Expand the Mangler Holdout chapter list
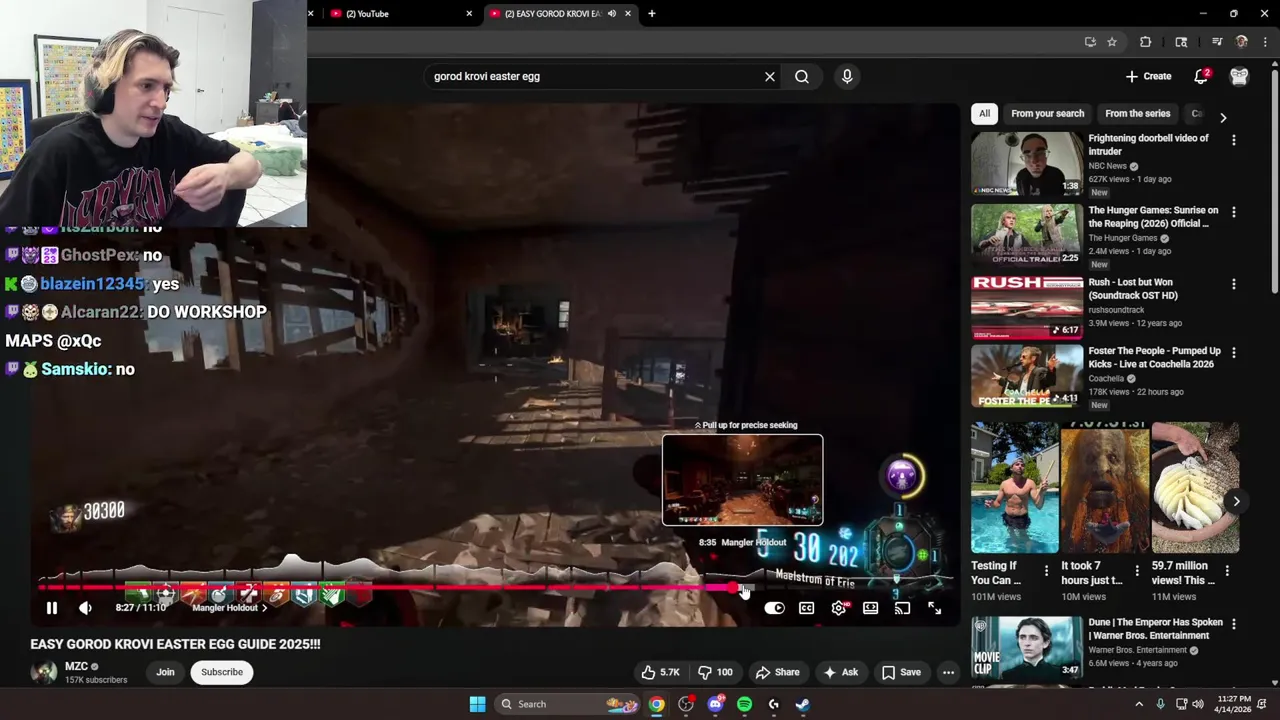This screenshot has height=720, width=1280. [229, 608]
